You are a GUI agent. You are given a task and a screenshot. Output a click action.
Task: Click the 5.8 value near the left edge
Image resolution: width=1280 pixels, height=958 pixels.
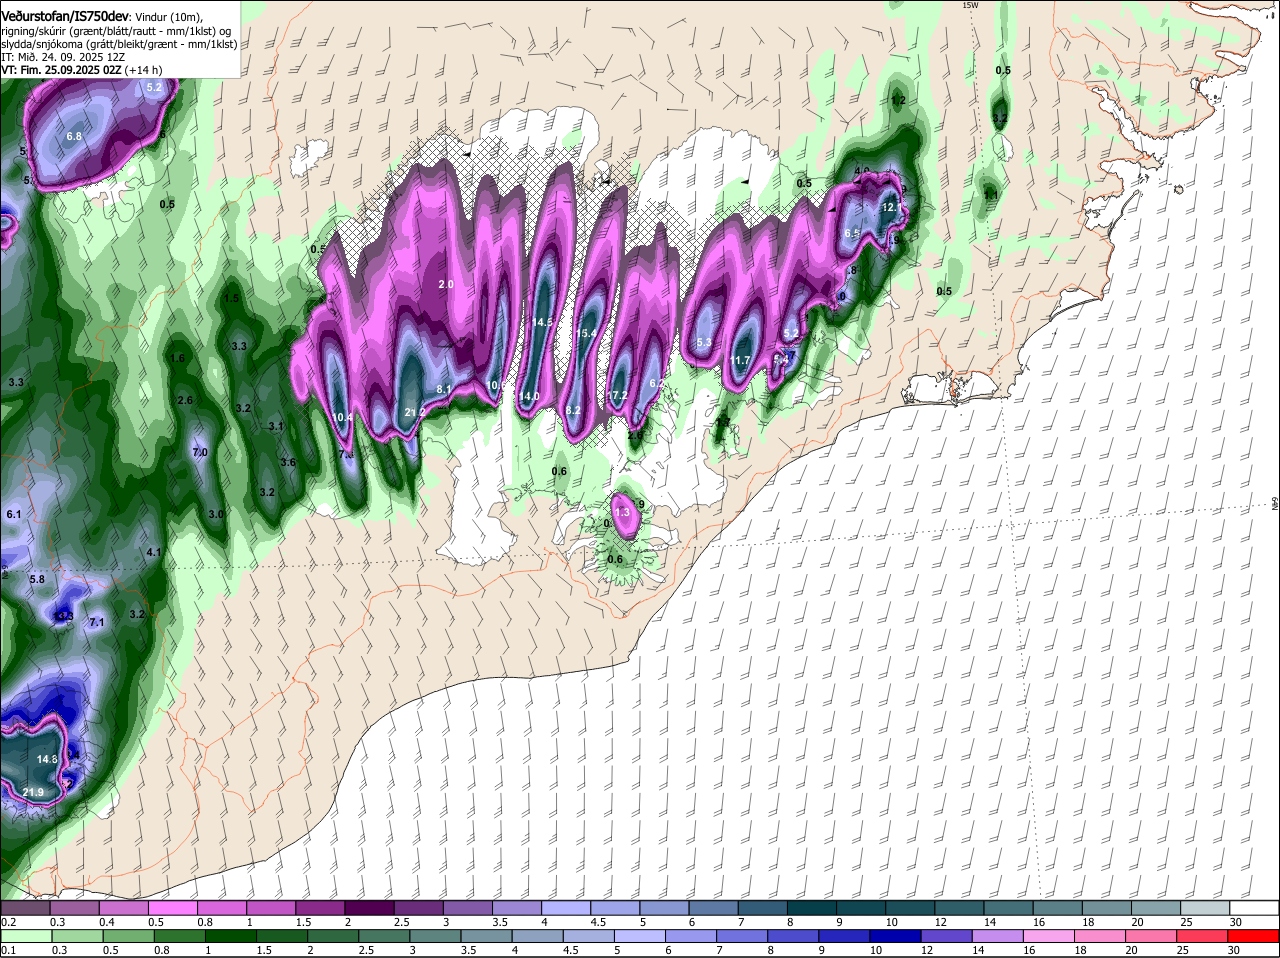point(37,579)
